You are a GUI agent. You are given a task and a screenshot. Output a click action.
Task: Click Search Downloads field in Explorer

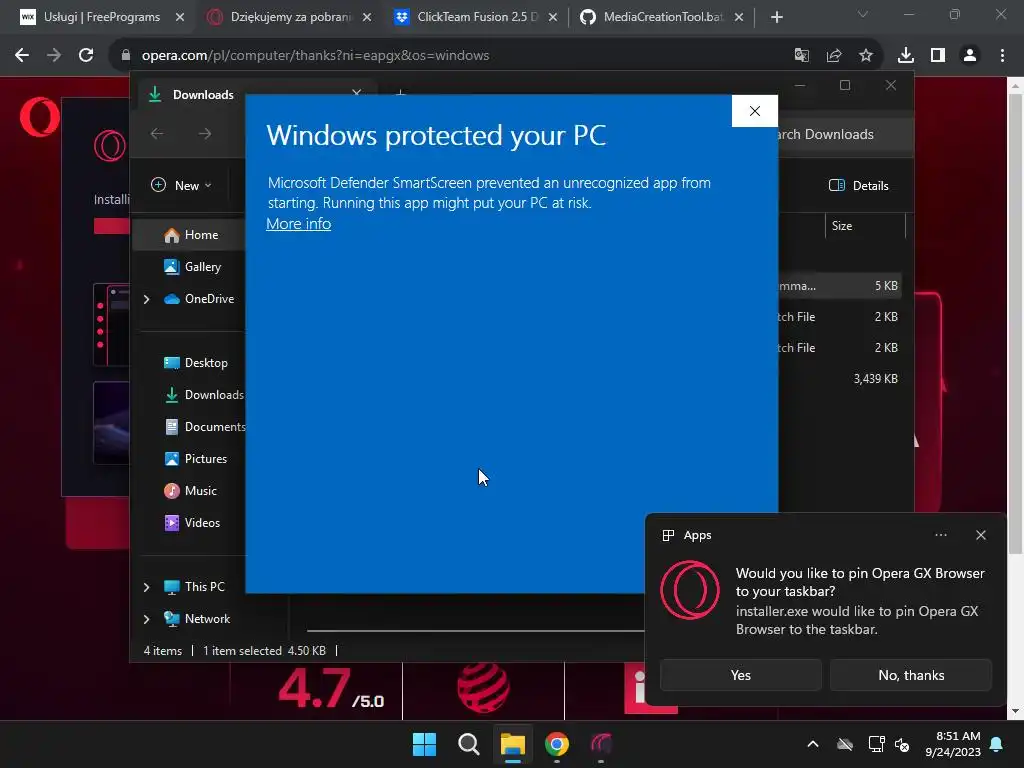844,135
